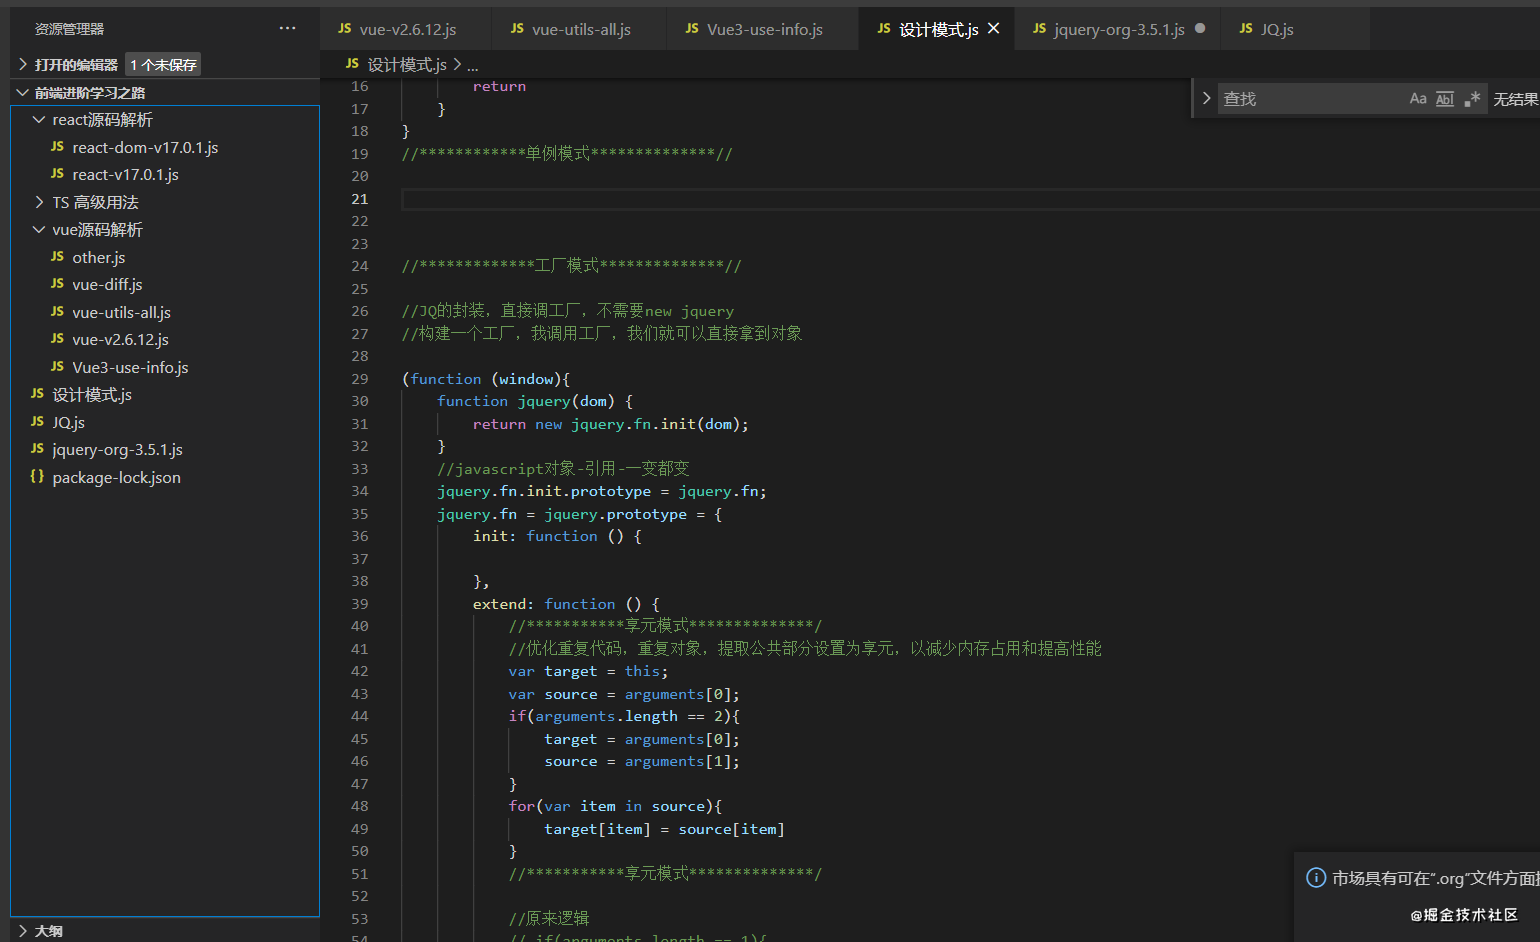Viewport: 1540px width, 942px height.
Task: Click the 1 个未保存 badge
Action: [x=164, y=64]
